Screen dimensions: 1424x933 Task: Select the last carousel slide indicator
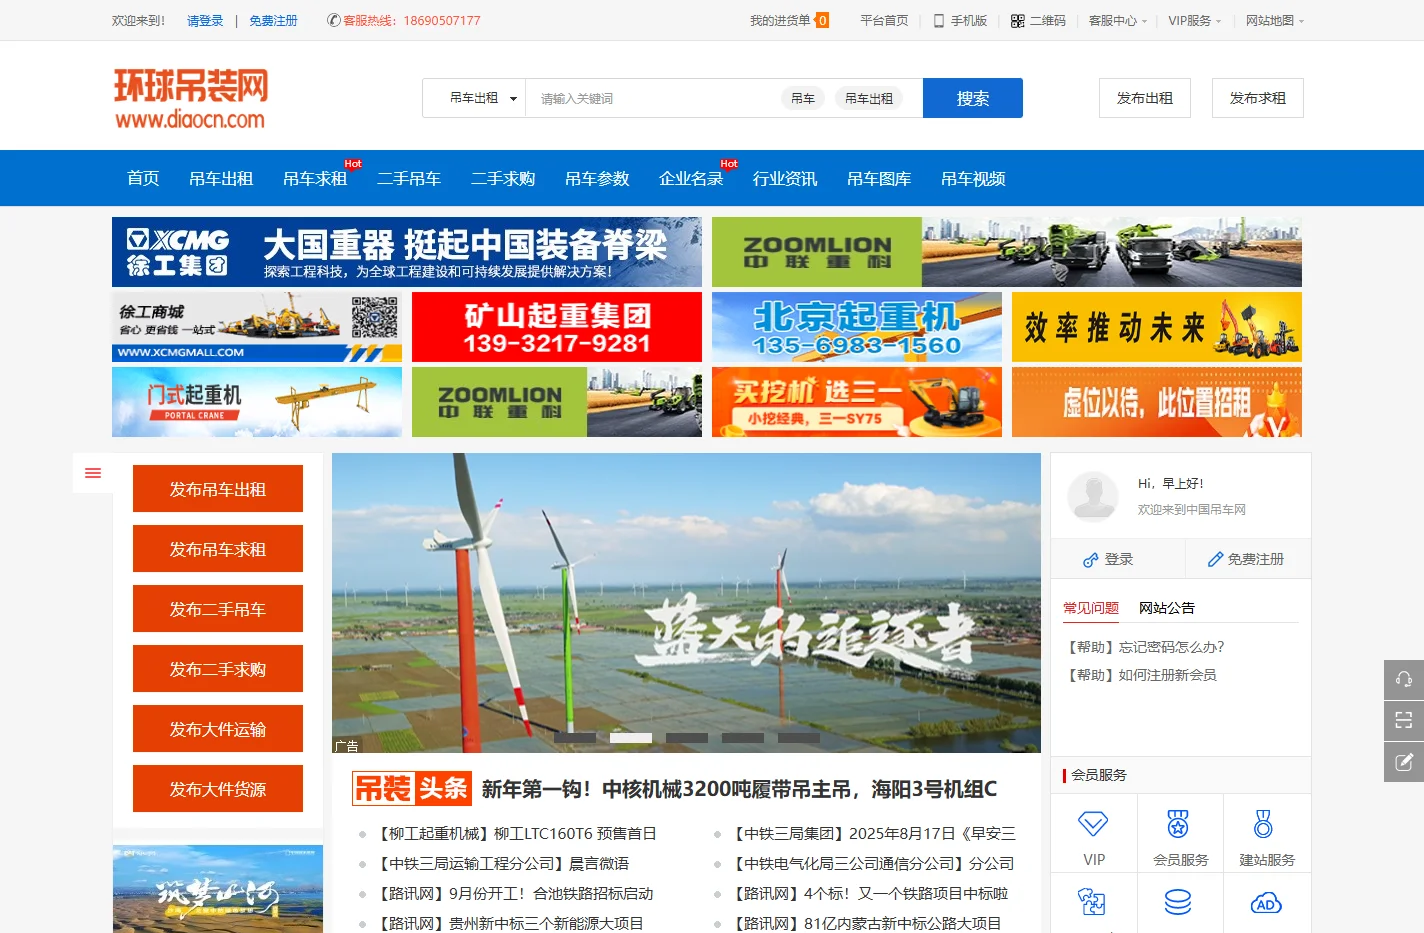(799, 738)
